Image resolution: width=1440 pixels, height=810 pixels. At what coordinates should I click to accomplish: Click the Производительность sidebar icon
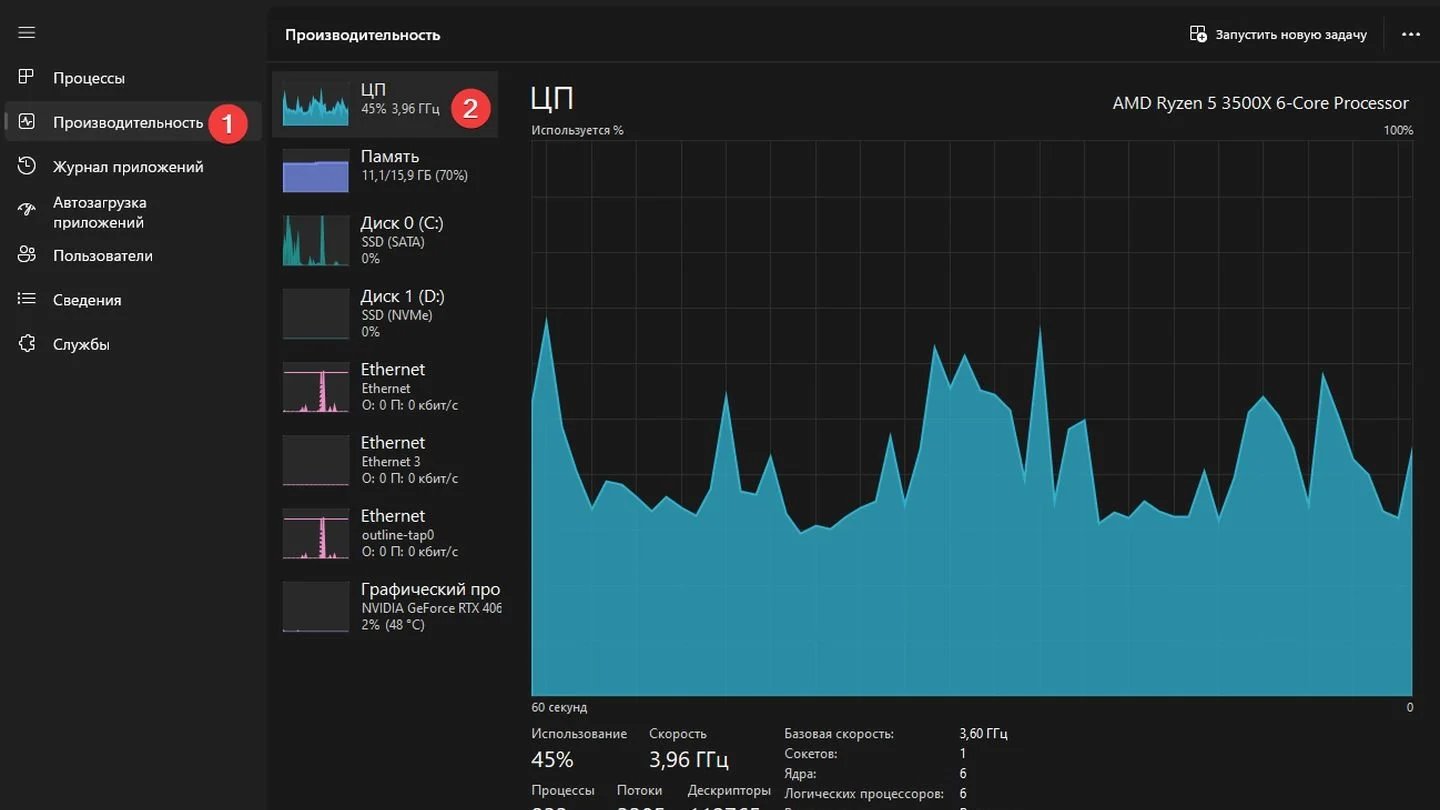(27, 122)
